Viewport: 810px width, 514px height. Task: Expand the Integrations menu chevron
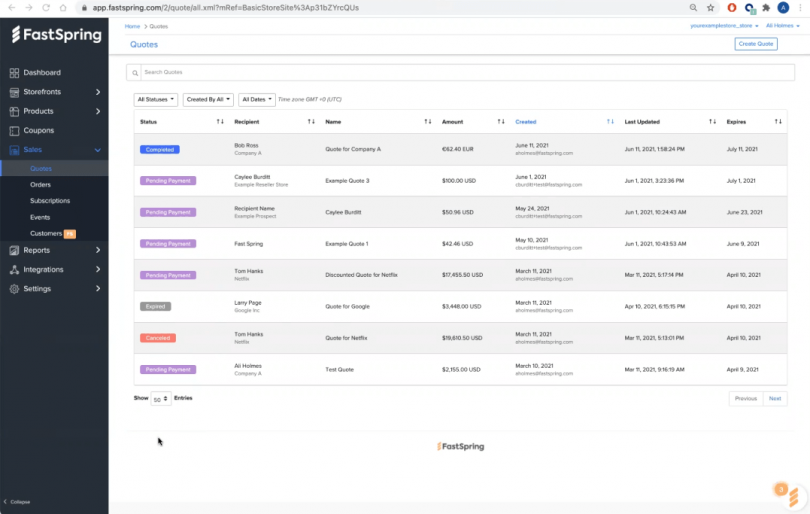(x=98, y=270)
